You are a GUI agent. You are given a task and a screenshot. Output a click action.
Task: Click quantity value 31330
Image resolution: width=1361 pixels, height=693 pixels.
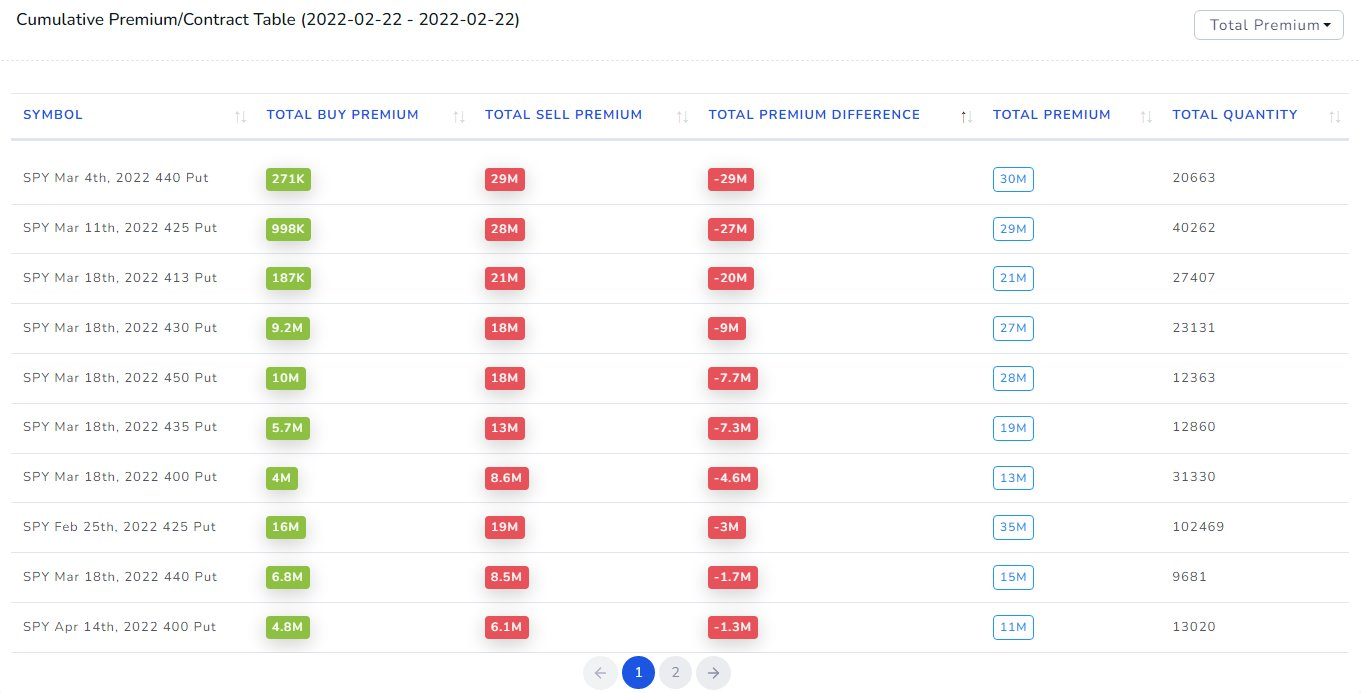click(1194, 477)
